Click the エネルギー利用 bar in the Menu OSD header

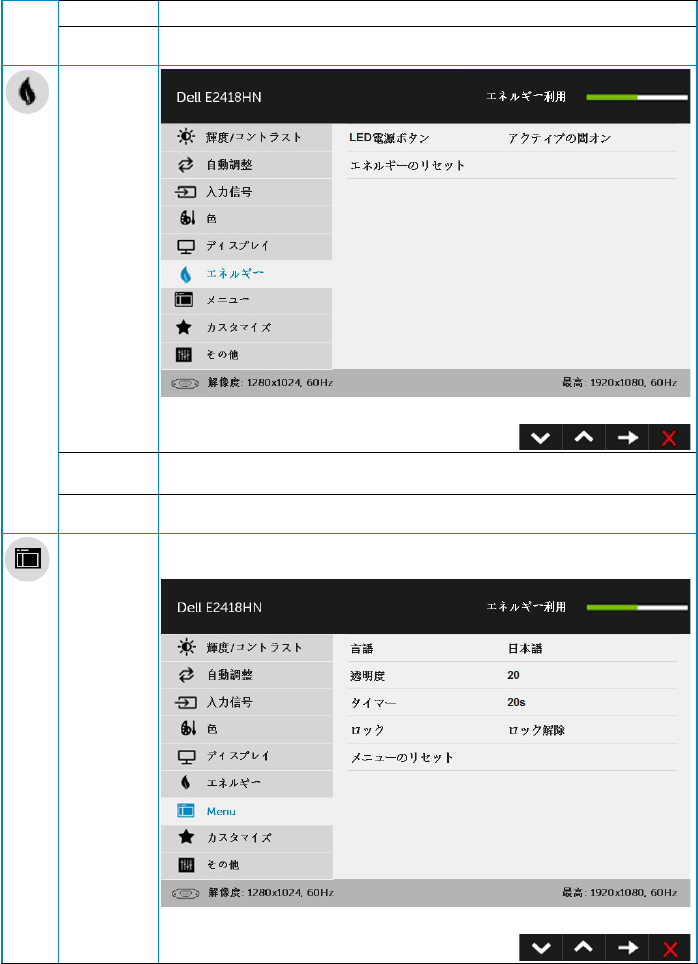point(637,607)
